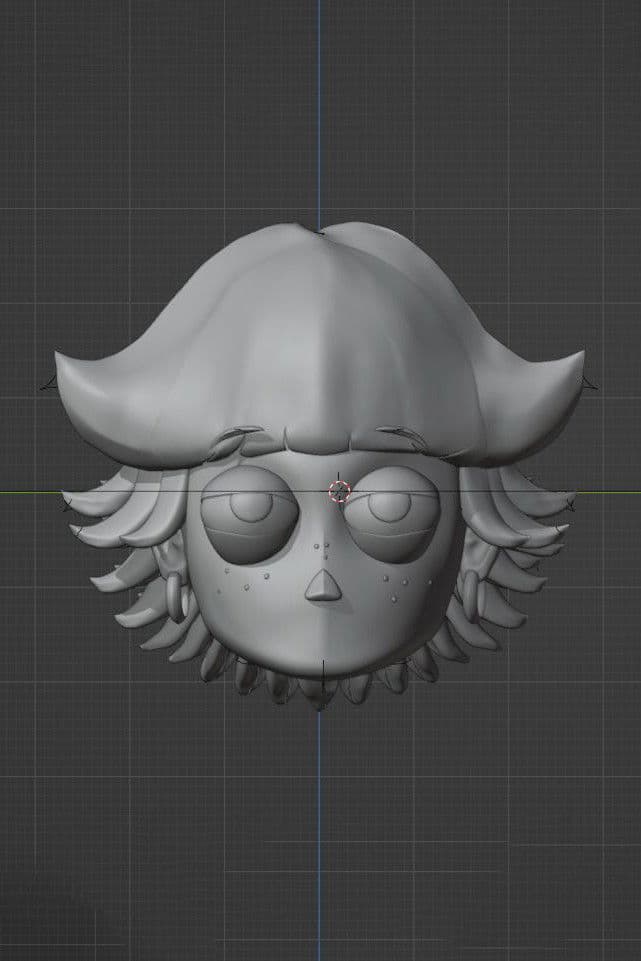641x961 pixels.
Task: Select the right eyebrow under the hat
Action: (399, 437)
